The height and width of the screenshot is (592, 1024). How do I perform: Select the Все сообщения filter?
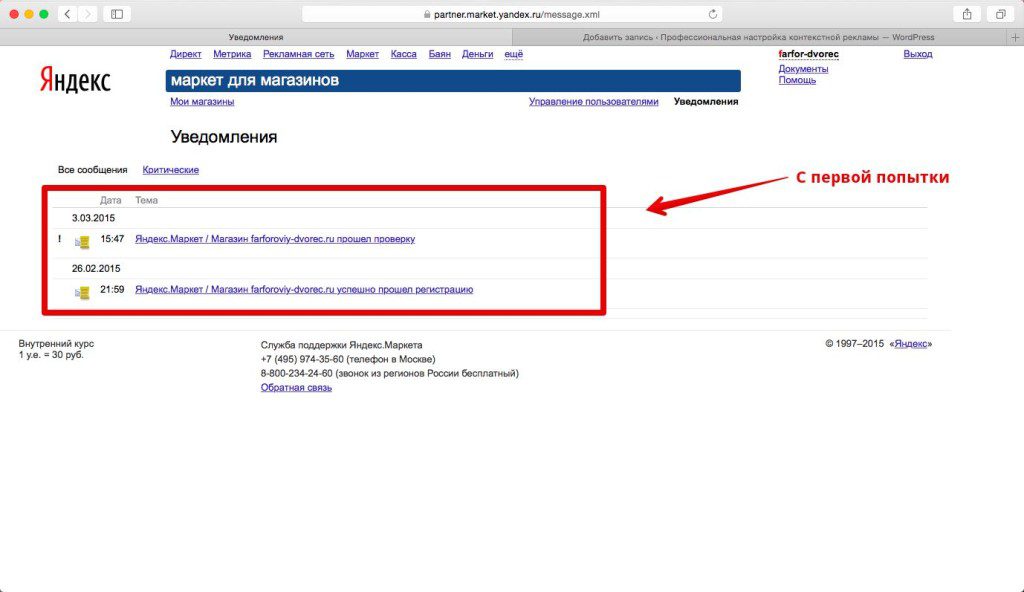[93, 169]
